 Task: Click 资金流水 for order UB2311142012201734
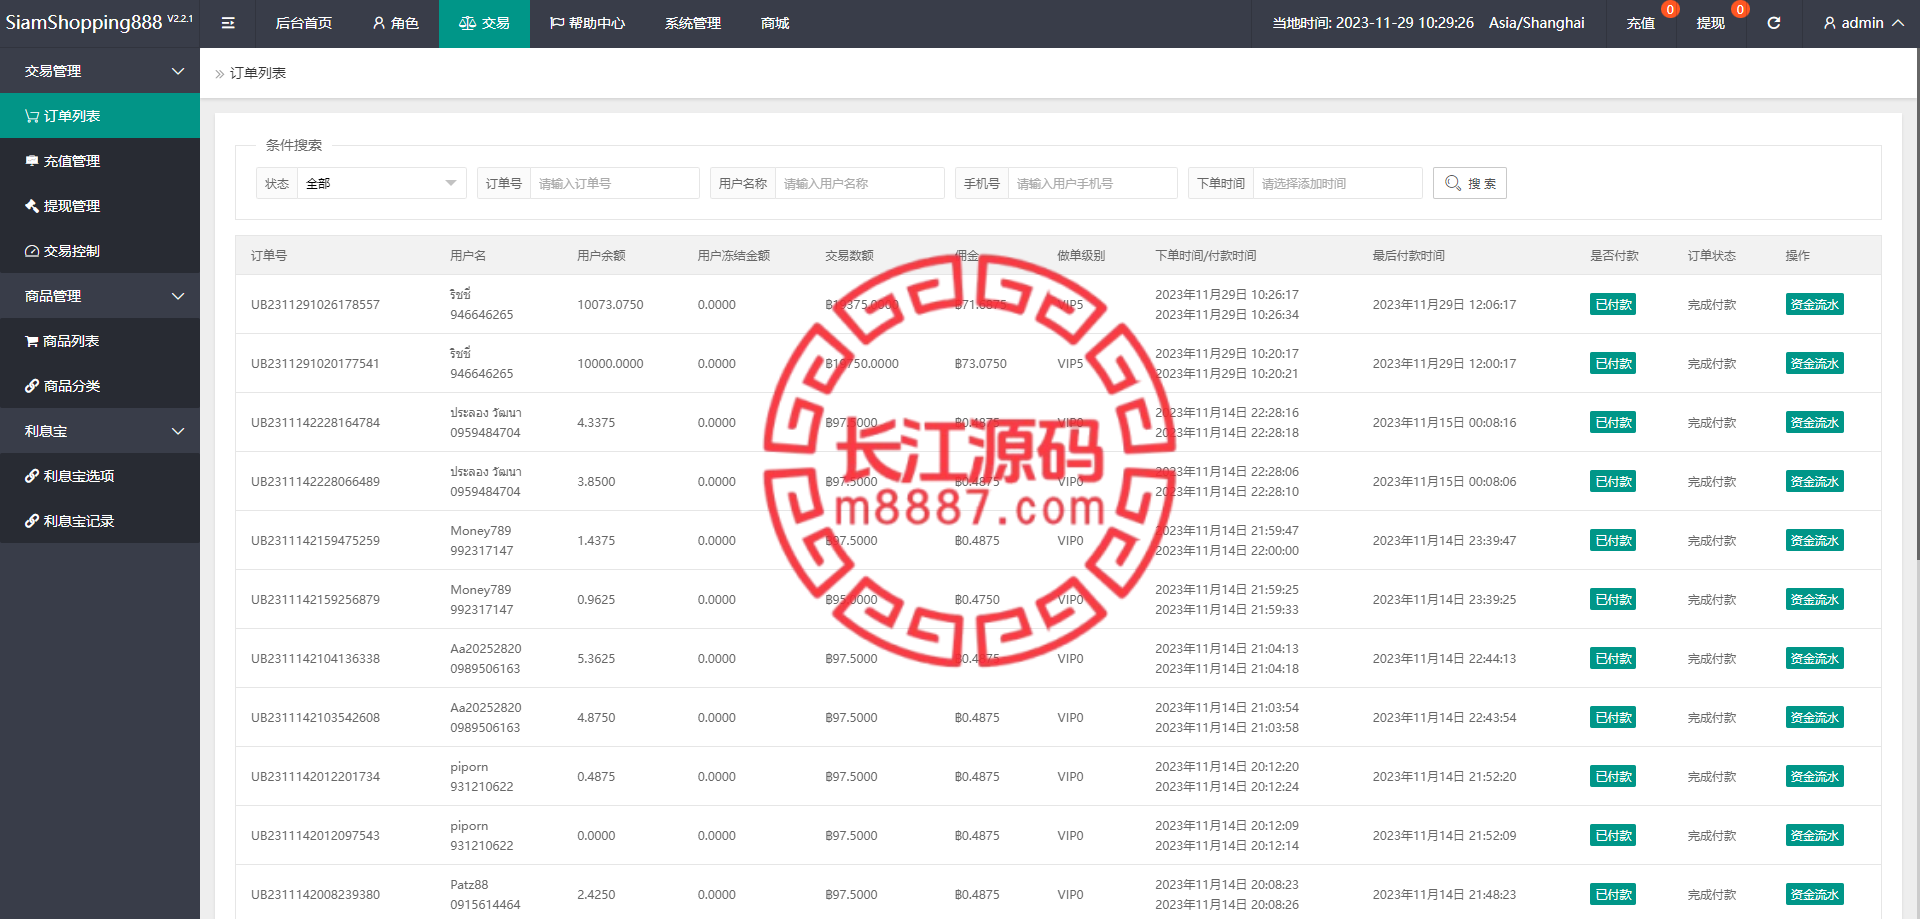coord(1814,776)
